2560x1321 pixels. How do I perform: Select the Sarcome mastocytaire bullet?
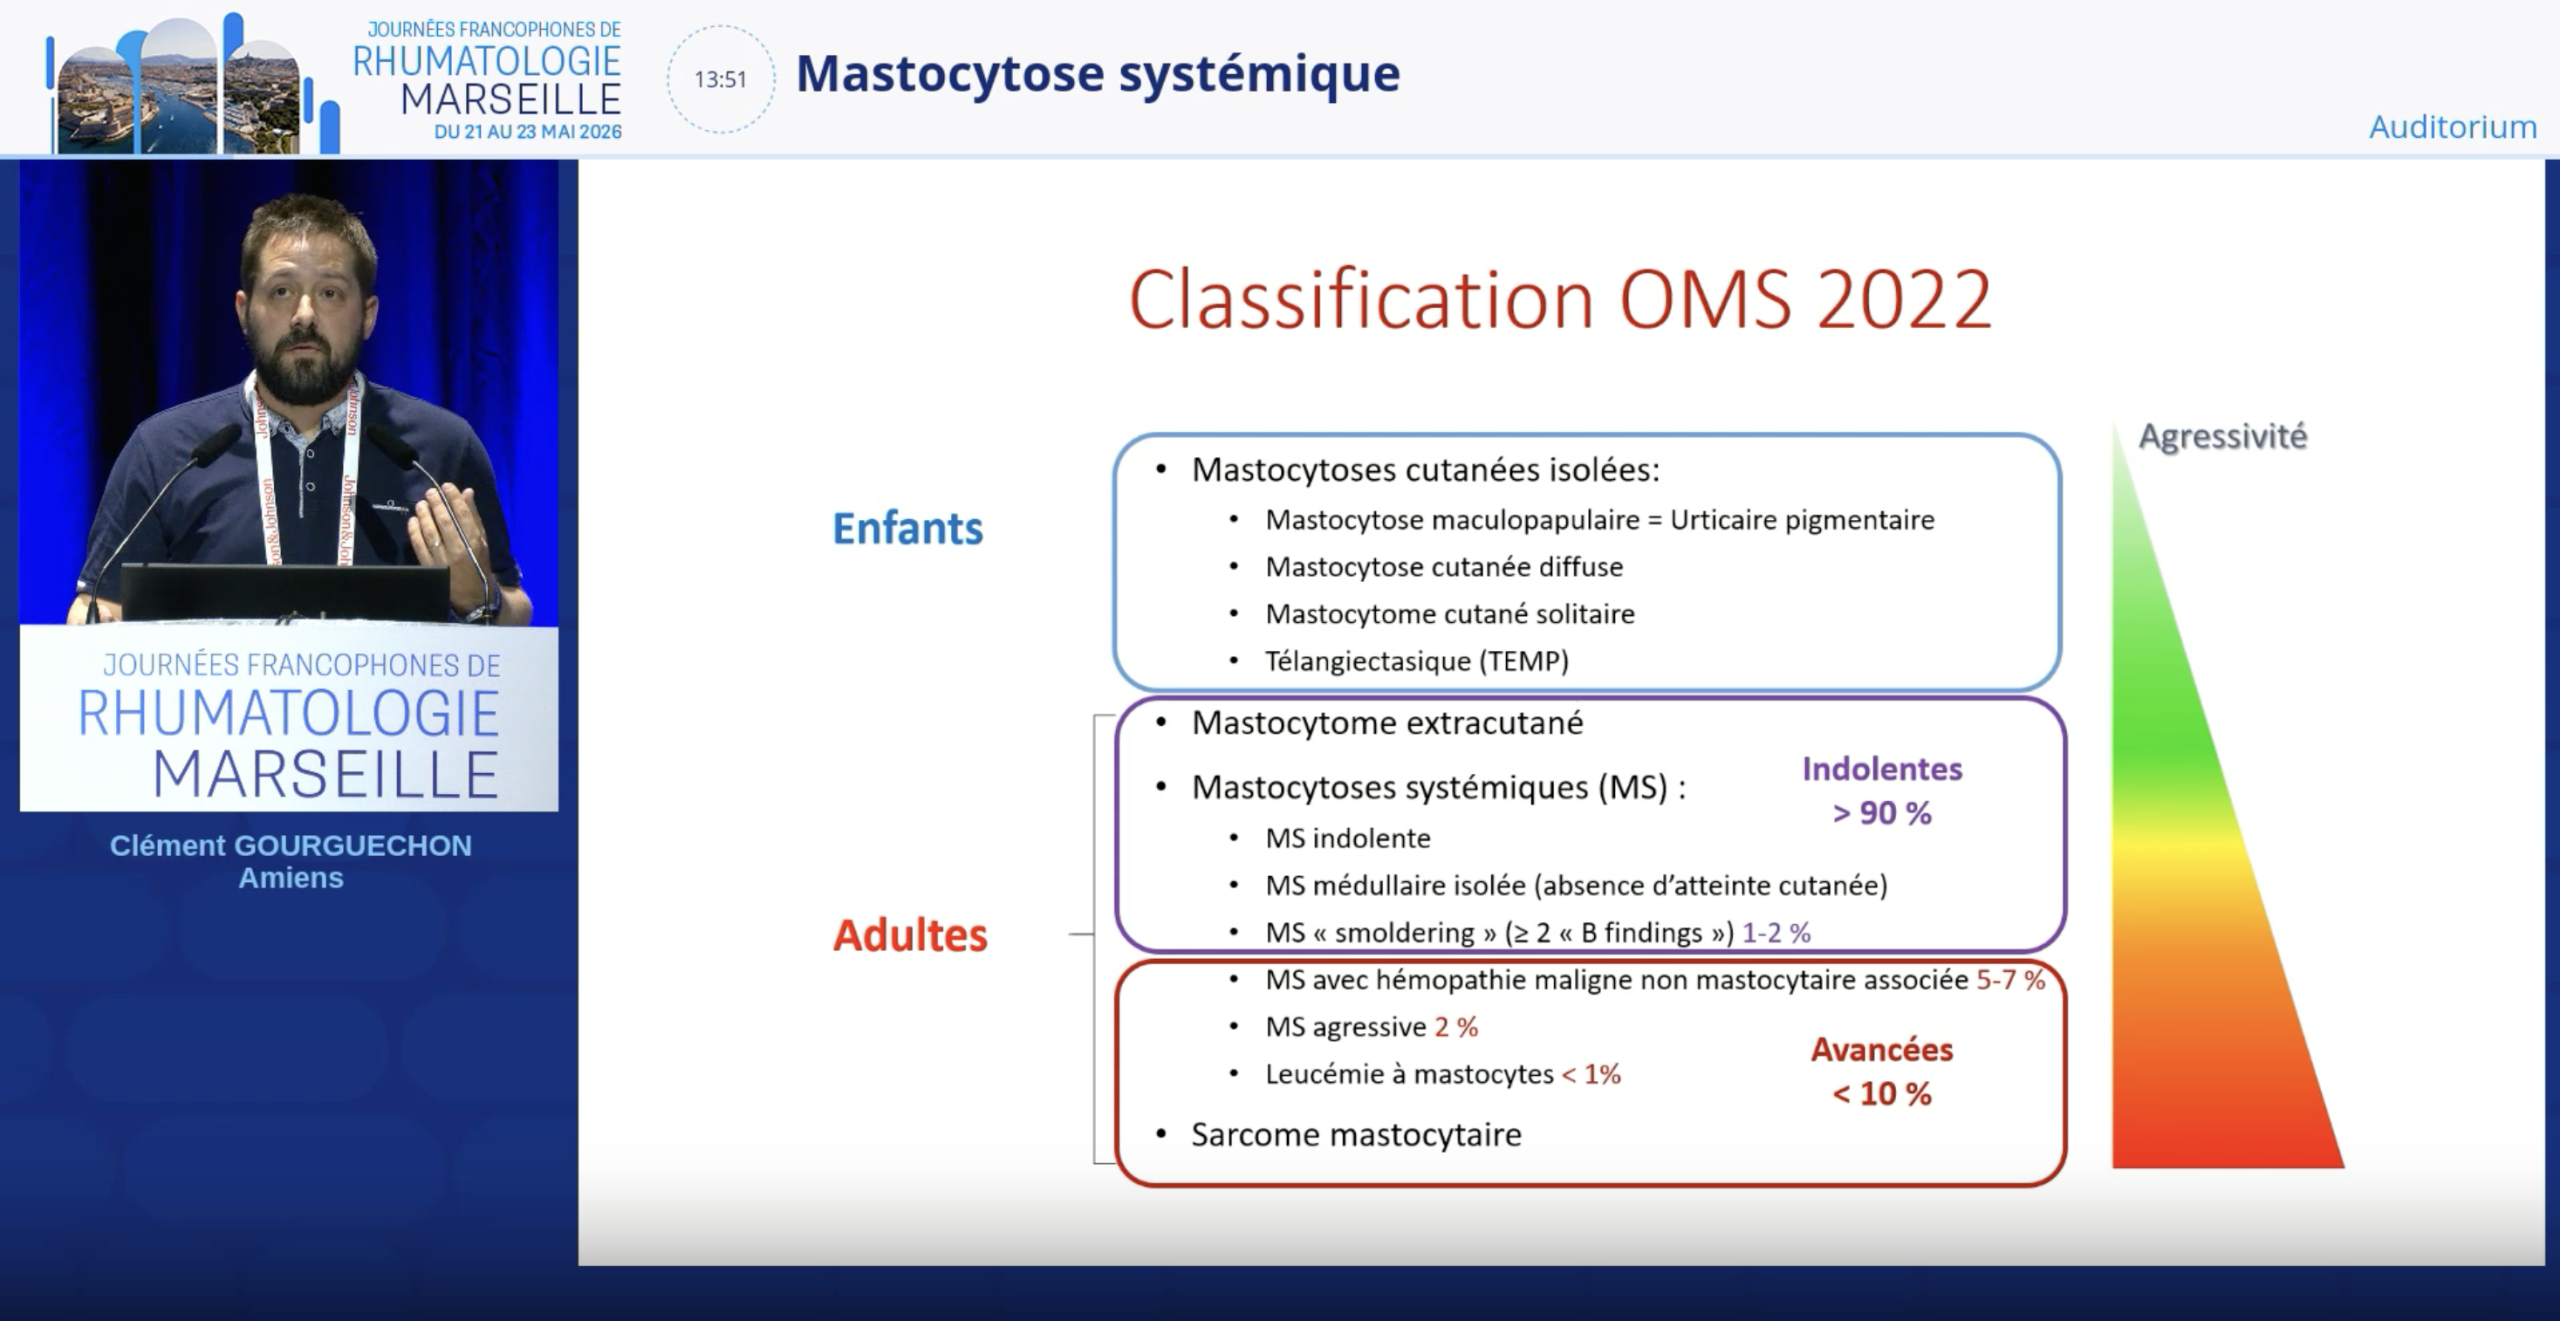(x=1356, y=1135)
